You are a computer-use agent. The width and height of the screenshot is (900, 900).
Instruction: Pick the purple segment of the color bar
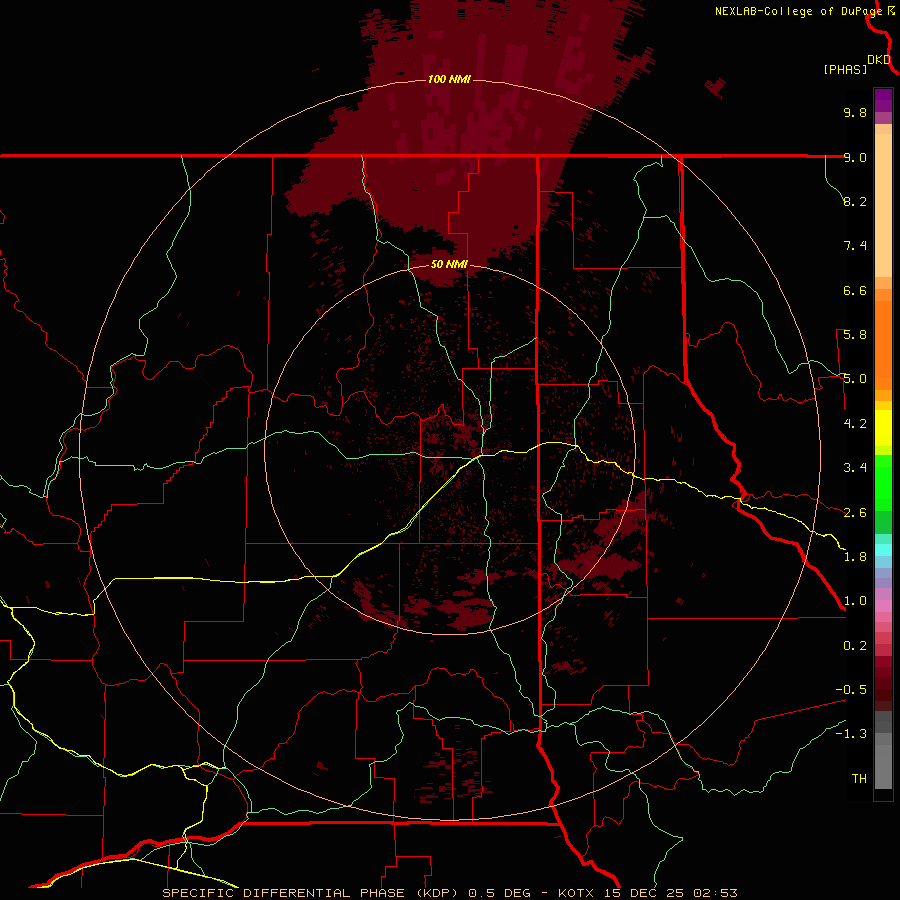click(x=883, y=100)
